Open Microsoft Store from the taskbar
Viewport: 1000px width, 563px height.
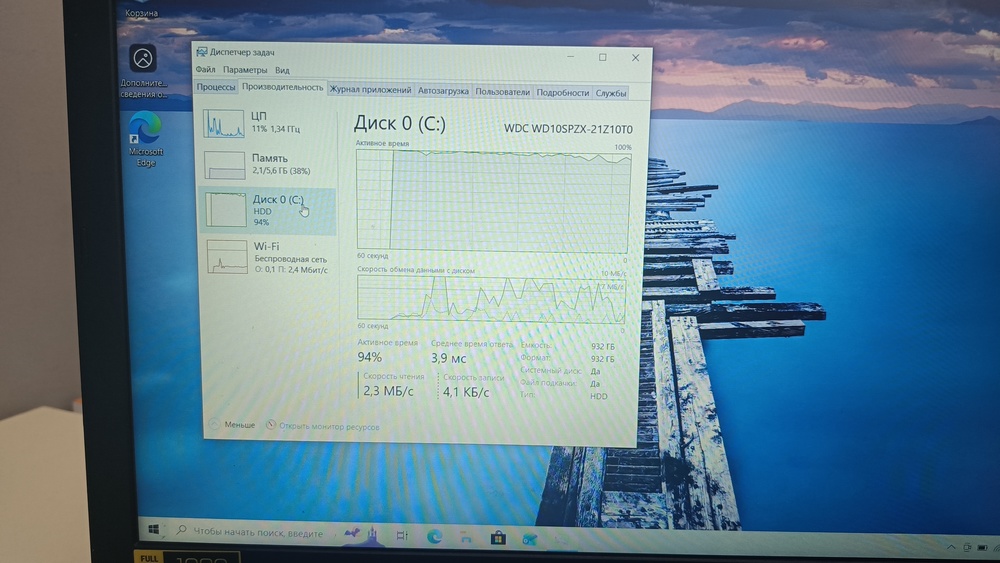498,538
